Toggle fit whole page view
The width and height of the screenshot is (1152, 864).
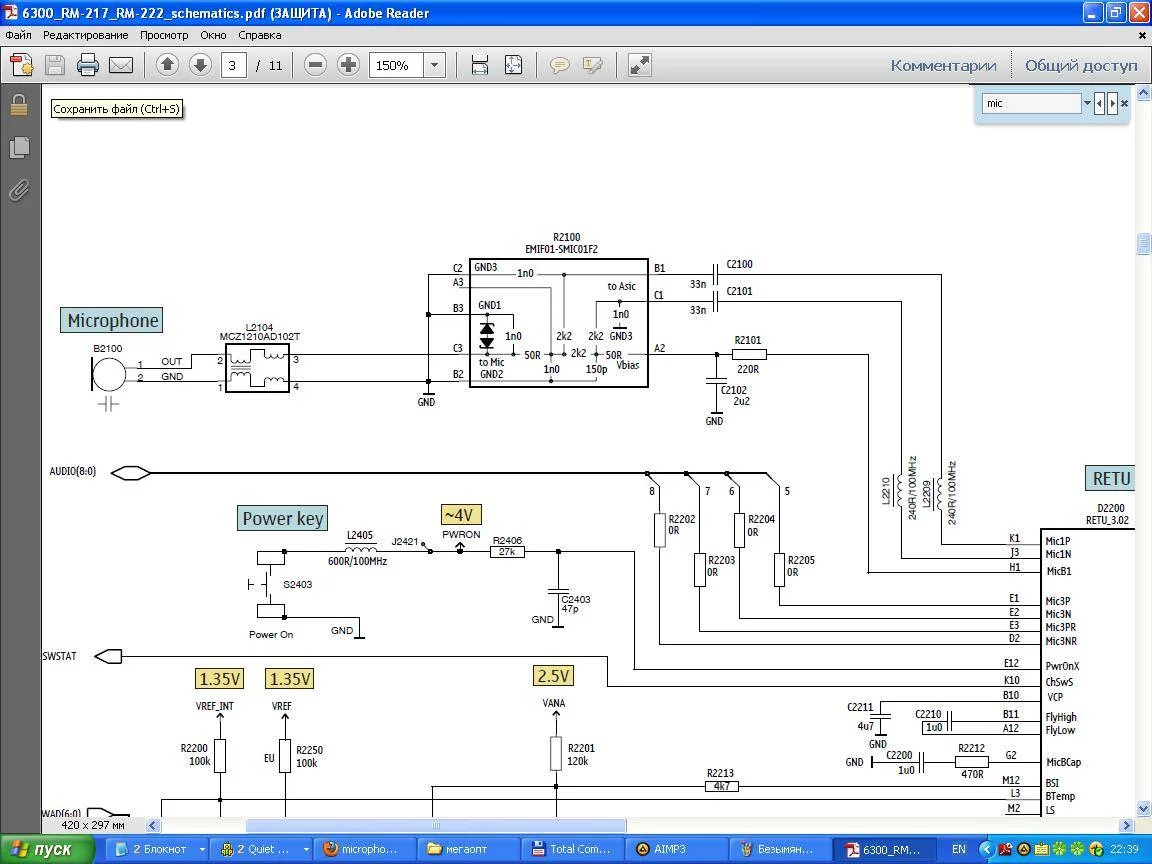pos(513,66)
